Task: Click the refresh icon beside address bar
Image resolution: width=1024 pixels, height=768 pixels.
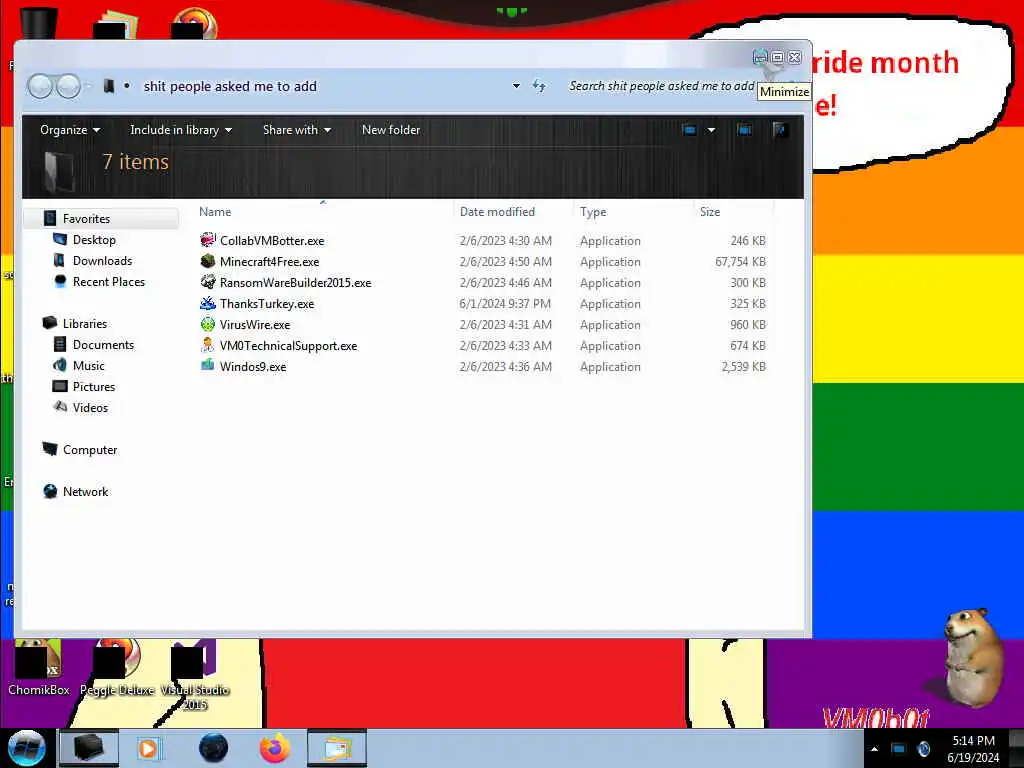Action: tap(539, 86)
